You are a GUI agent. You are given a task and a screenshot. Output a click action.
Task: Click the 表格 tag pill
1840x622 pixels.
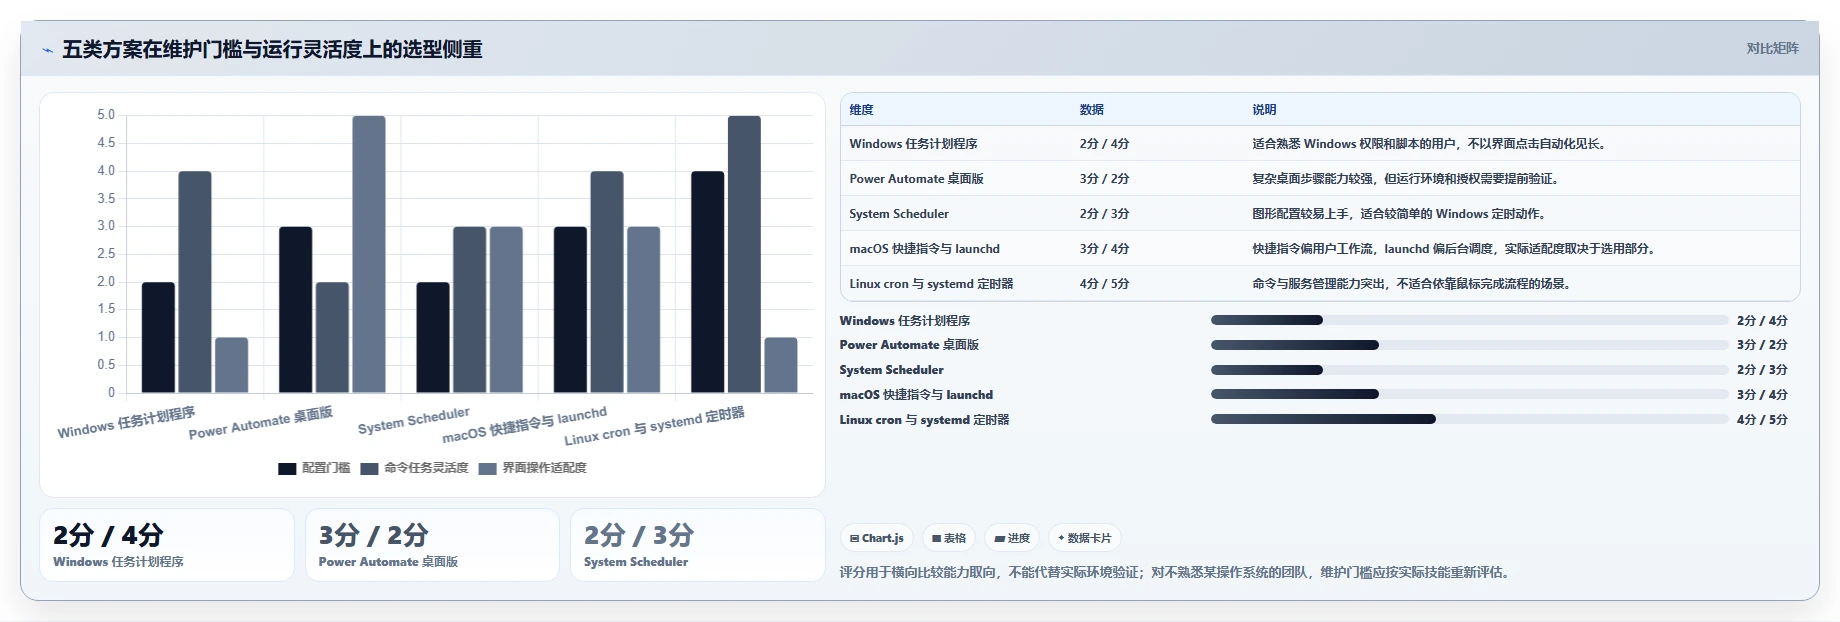click(949, 538)
